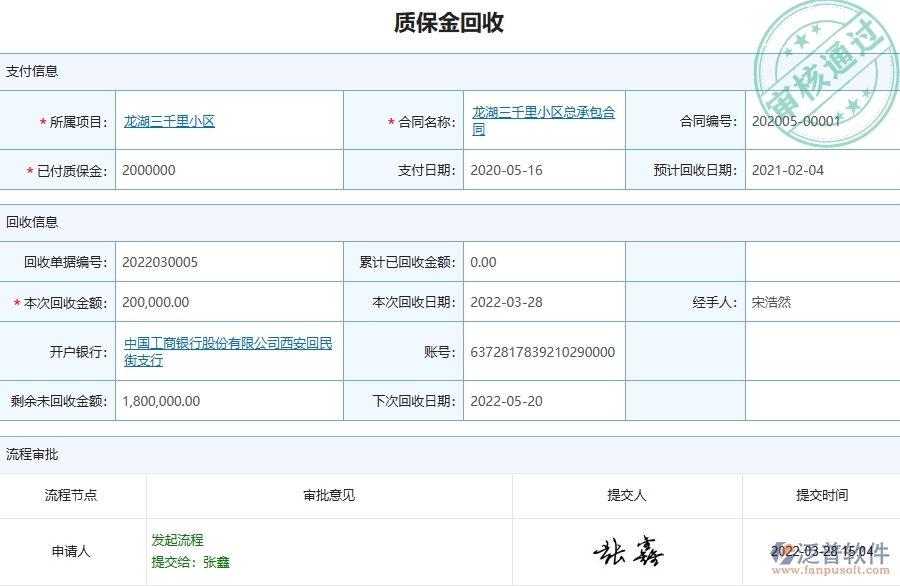Select the 支付信息 section header
The width and height of the screenshot is (900, 586).
[x=34, y=70]
